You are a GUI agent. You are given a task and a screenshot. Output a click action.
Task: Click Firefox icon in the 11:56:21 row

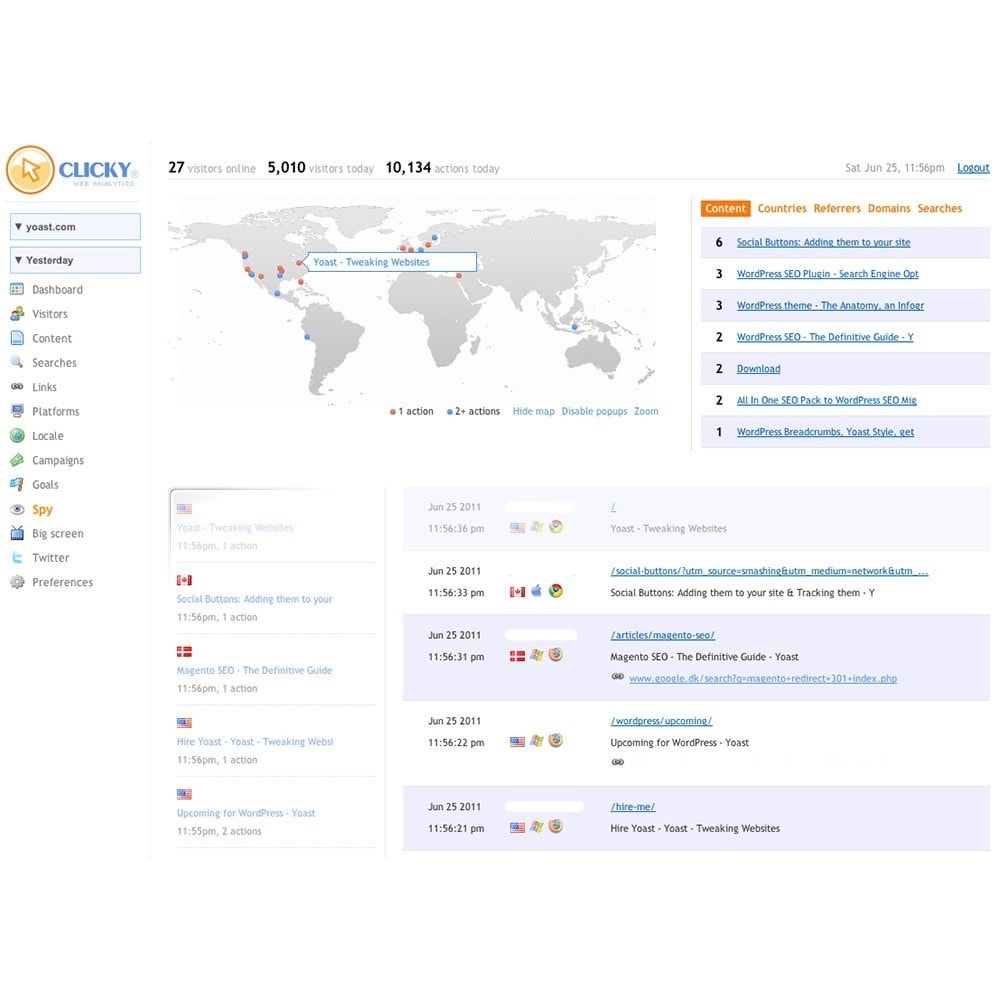(x=556, y=826)
